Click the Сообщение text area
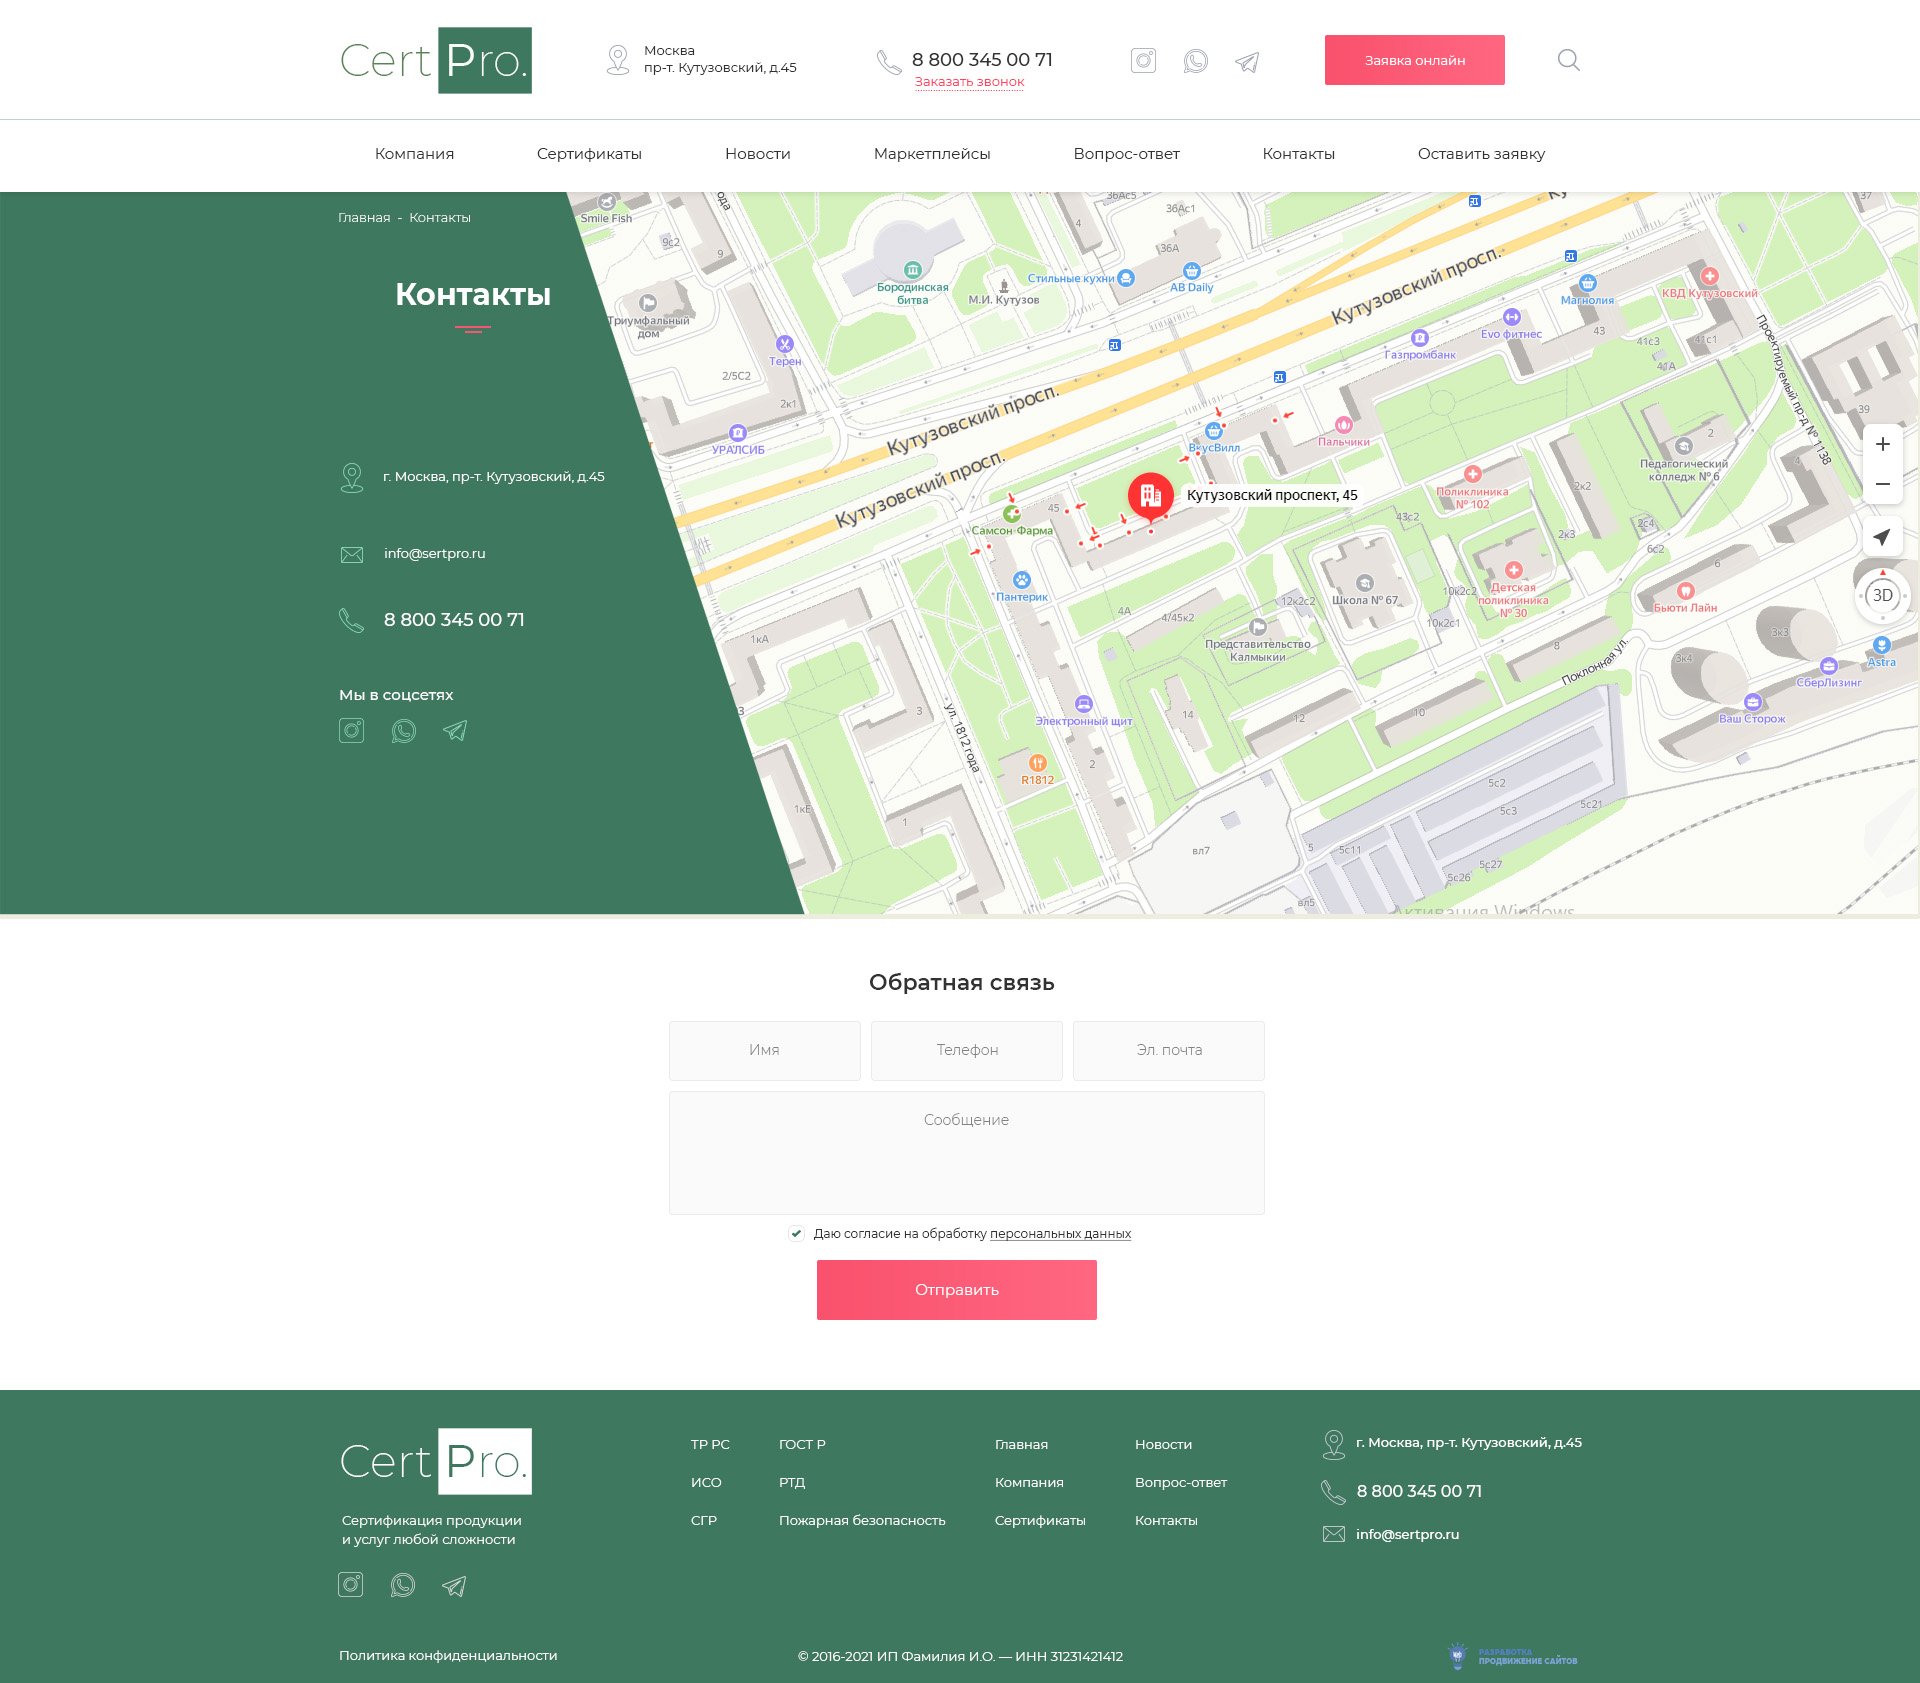Screen dimensions: 1920x1683 [966, 1152]
